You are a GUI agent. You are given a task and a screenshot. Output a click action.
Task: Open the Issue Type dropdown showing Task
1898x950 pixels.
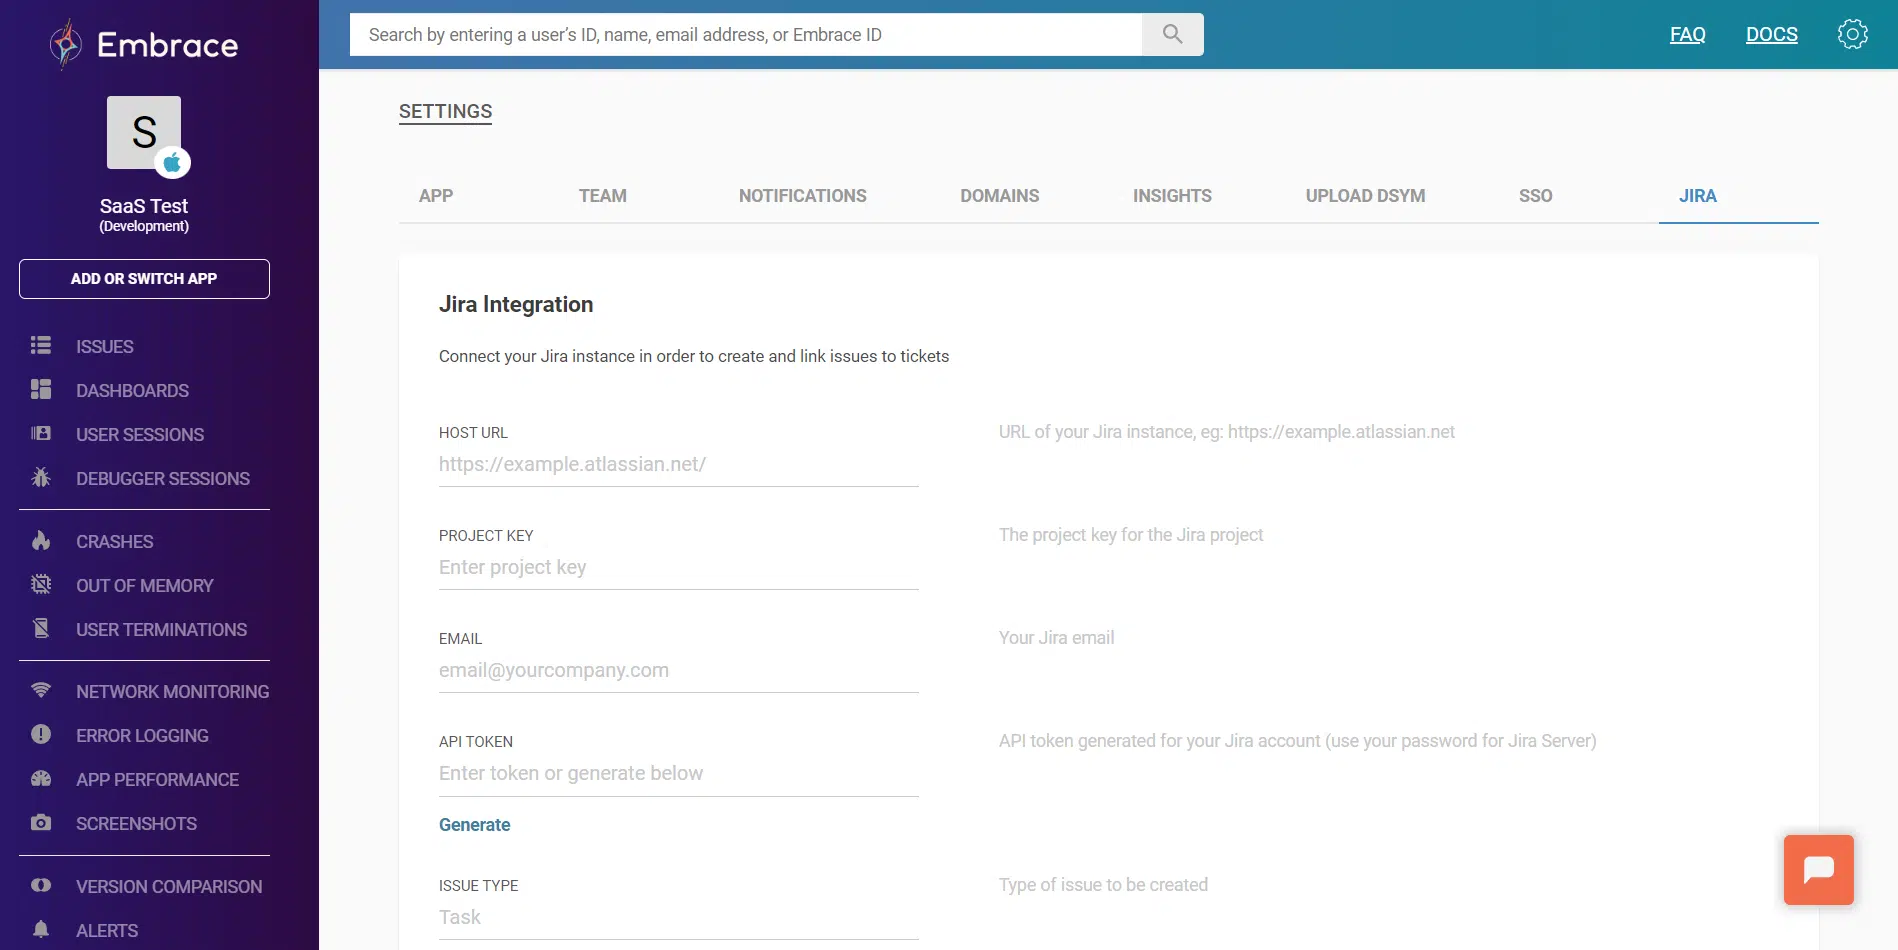pyautogui.click(x=678, y=918)
